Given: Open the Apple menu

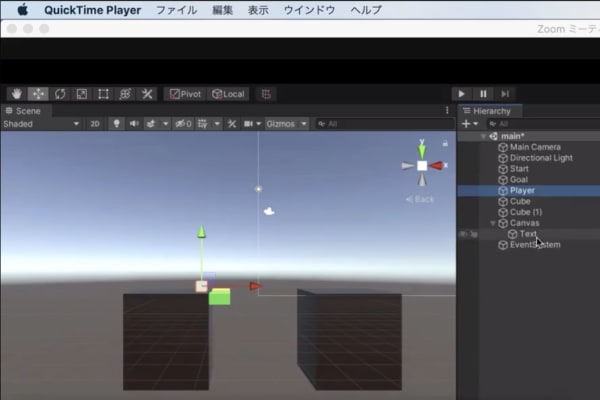Looking at the screenshot, I should coord(23,10).
